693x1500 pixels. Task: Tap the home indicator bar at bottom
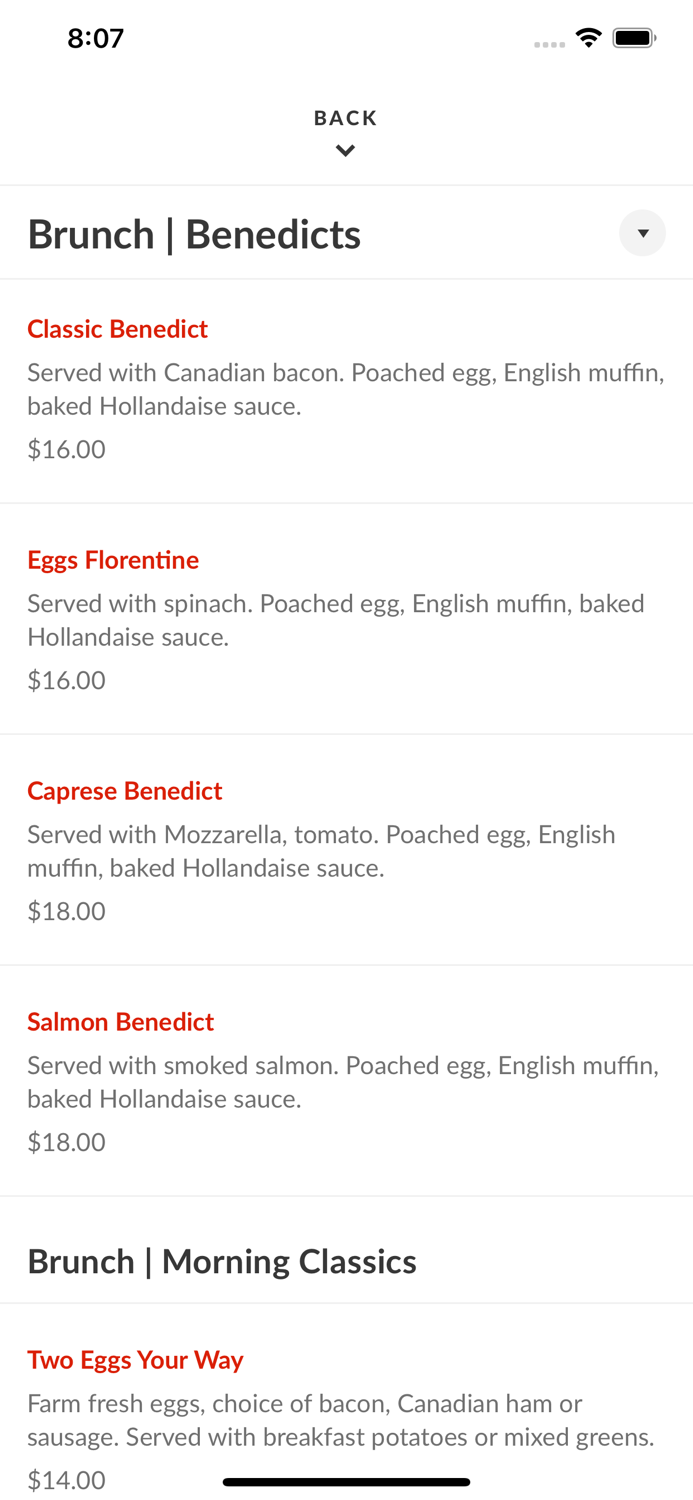coord(346,1482)
